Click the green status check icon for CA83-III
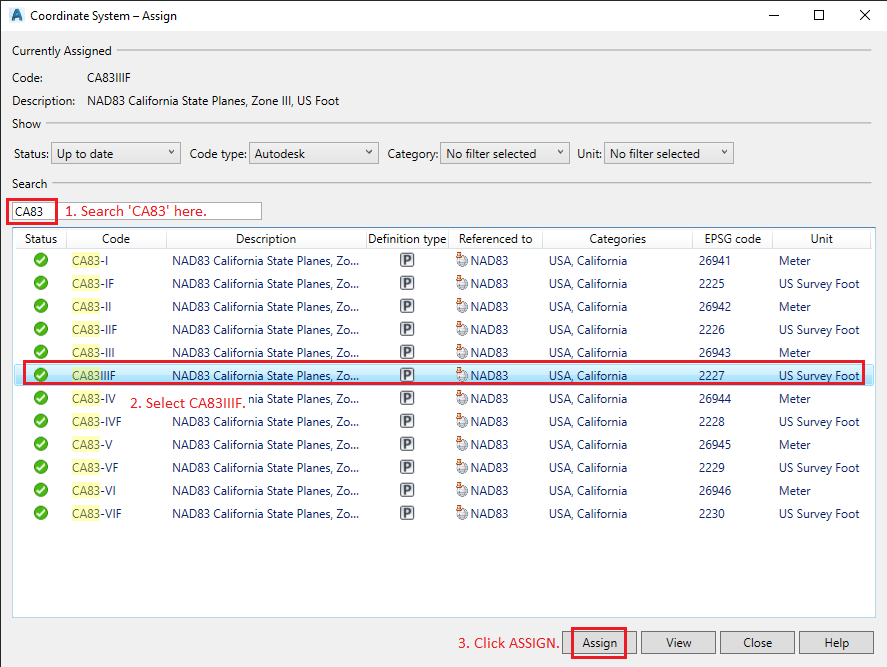The height and width of the screenshot is (667, 887). click(x=41, y=352)
